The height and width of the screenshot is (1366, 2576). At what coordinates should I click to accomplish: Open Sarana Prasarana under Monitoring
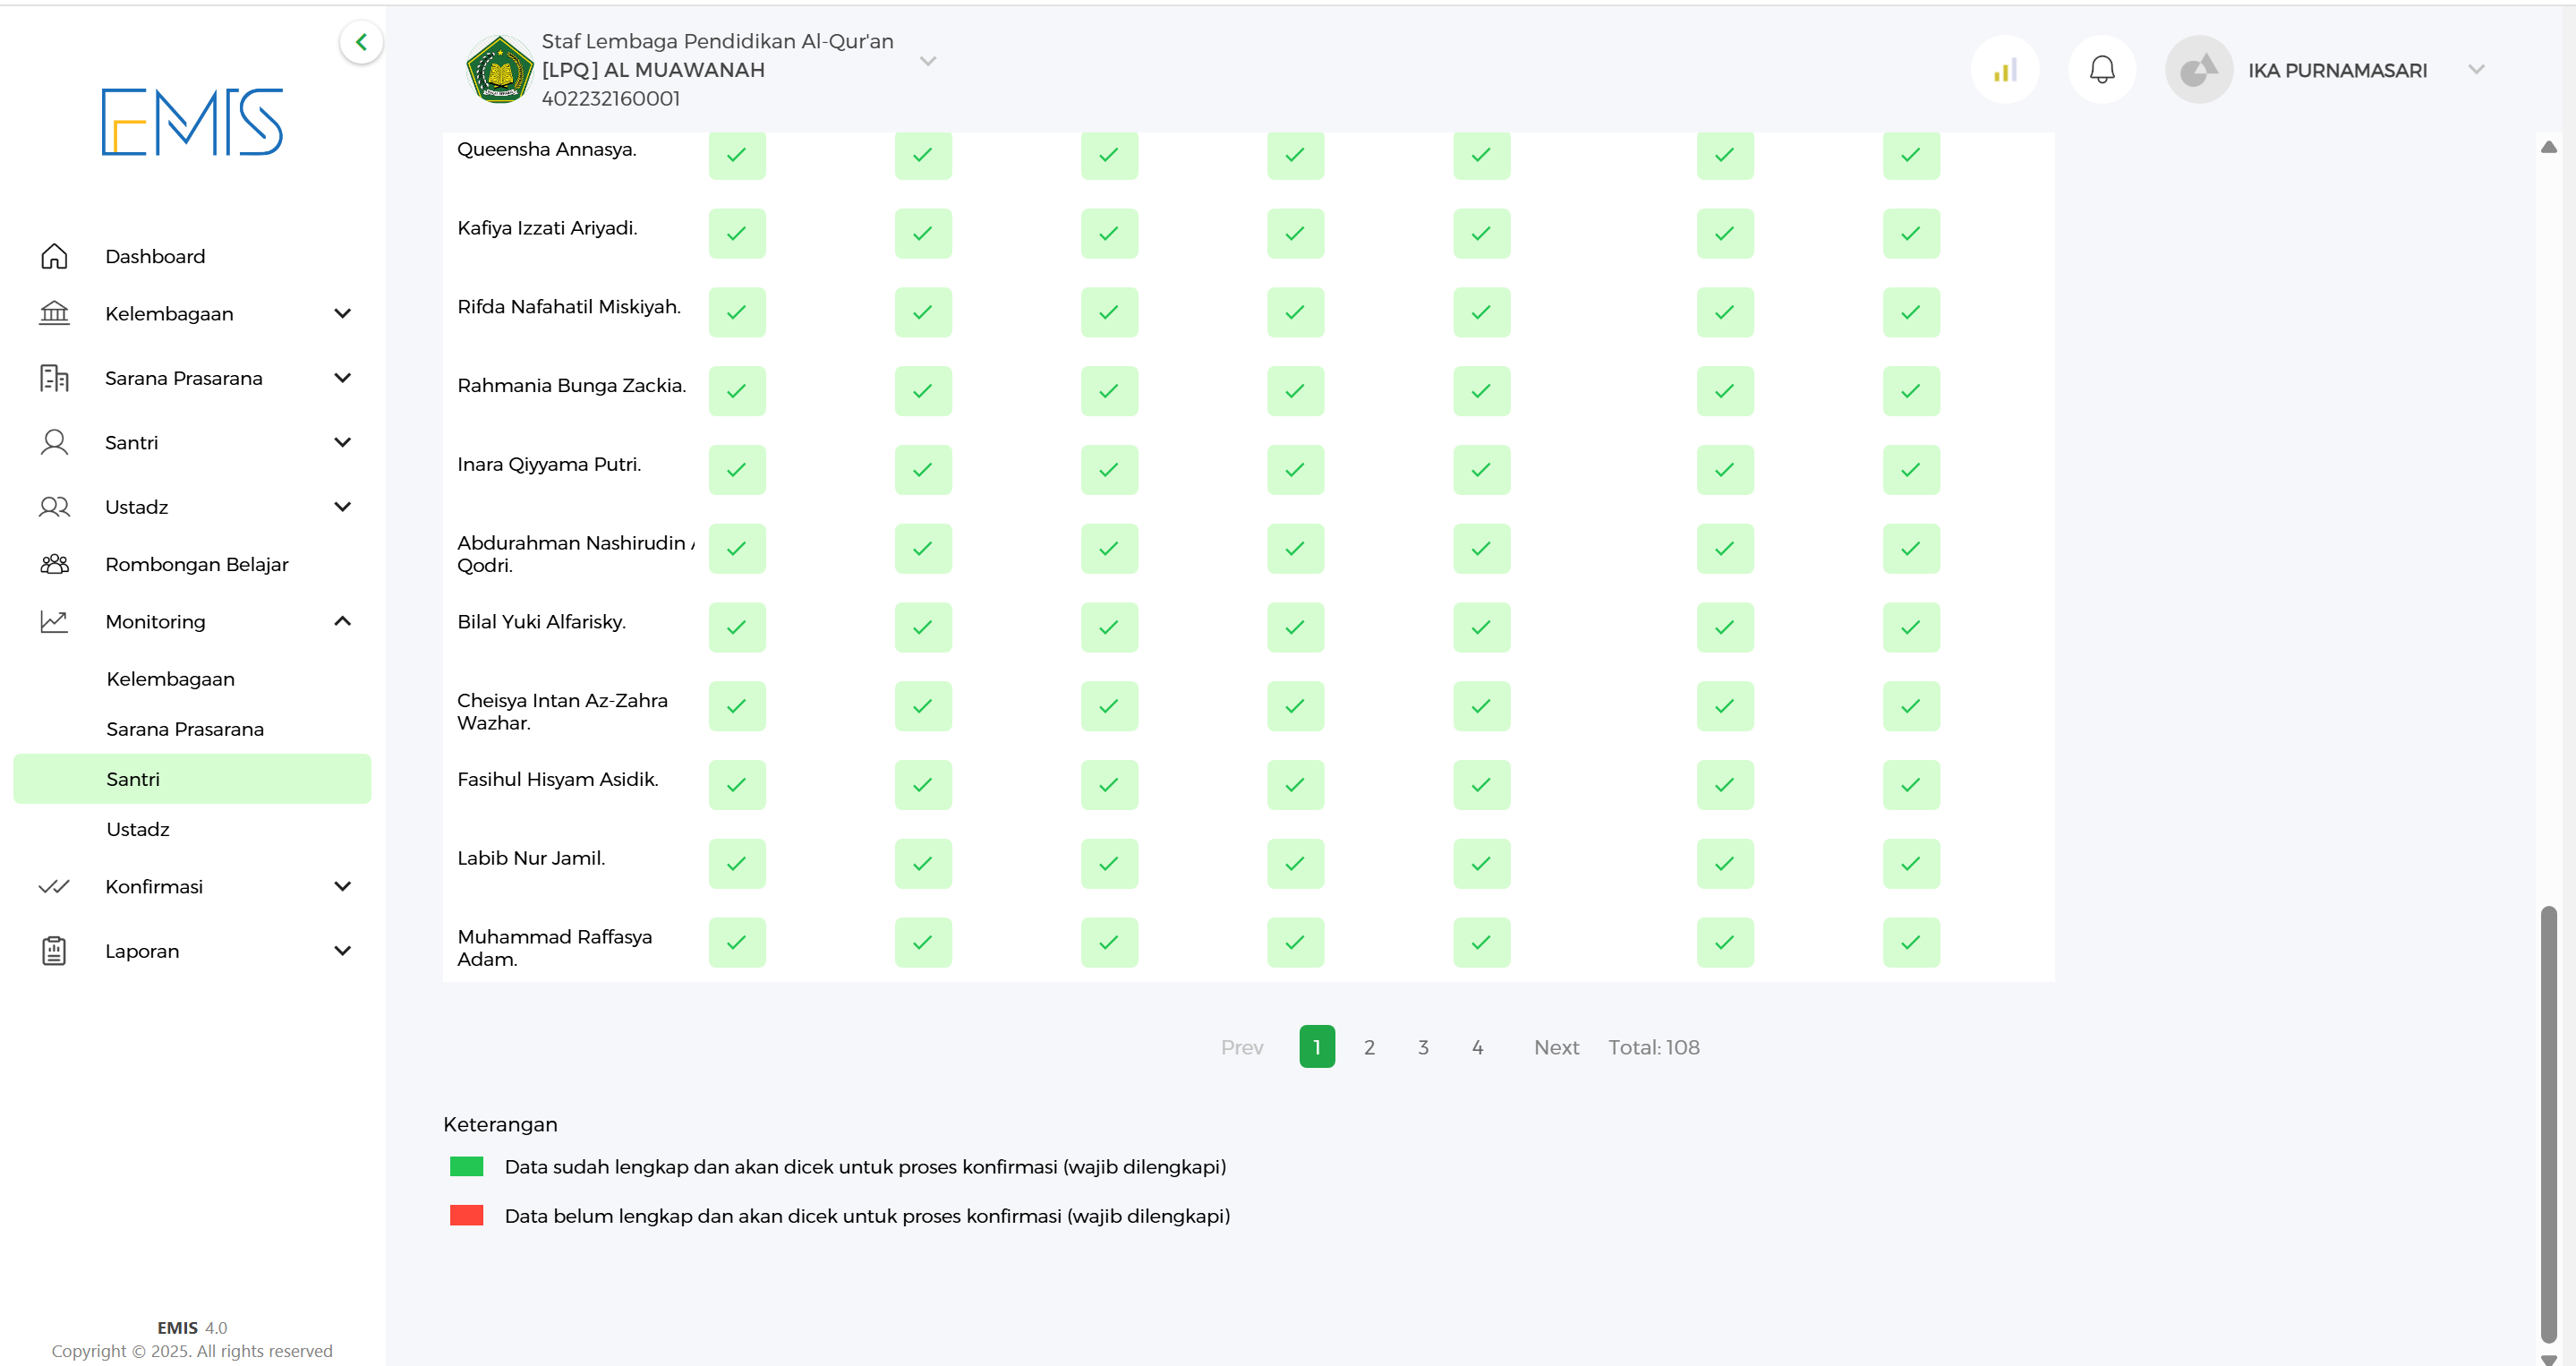point(185,728)
